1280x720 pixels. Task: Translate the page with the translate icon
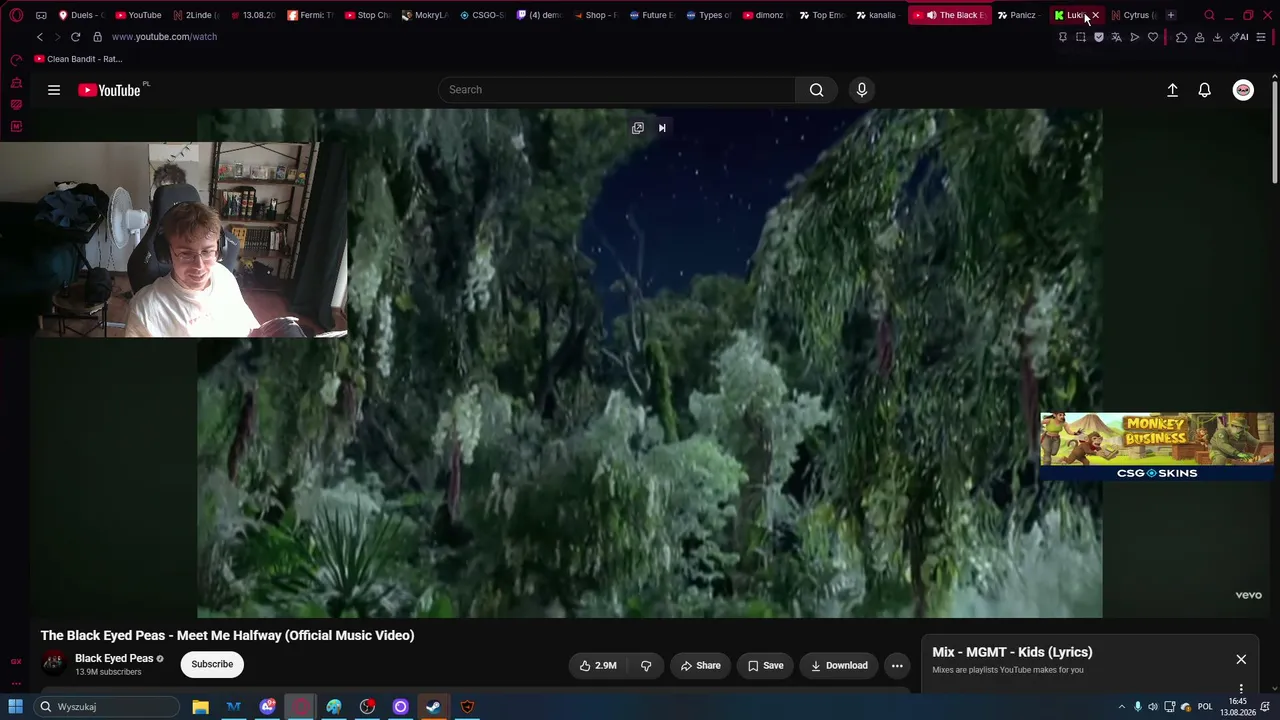[1117, 37]
